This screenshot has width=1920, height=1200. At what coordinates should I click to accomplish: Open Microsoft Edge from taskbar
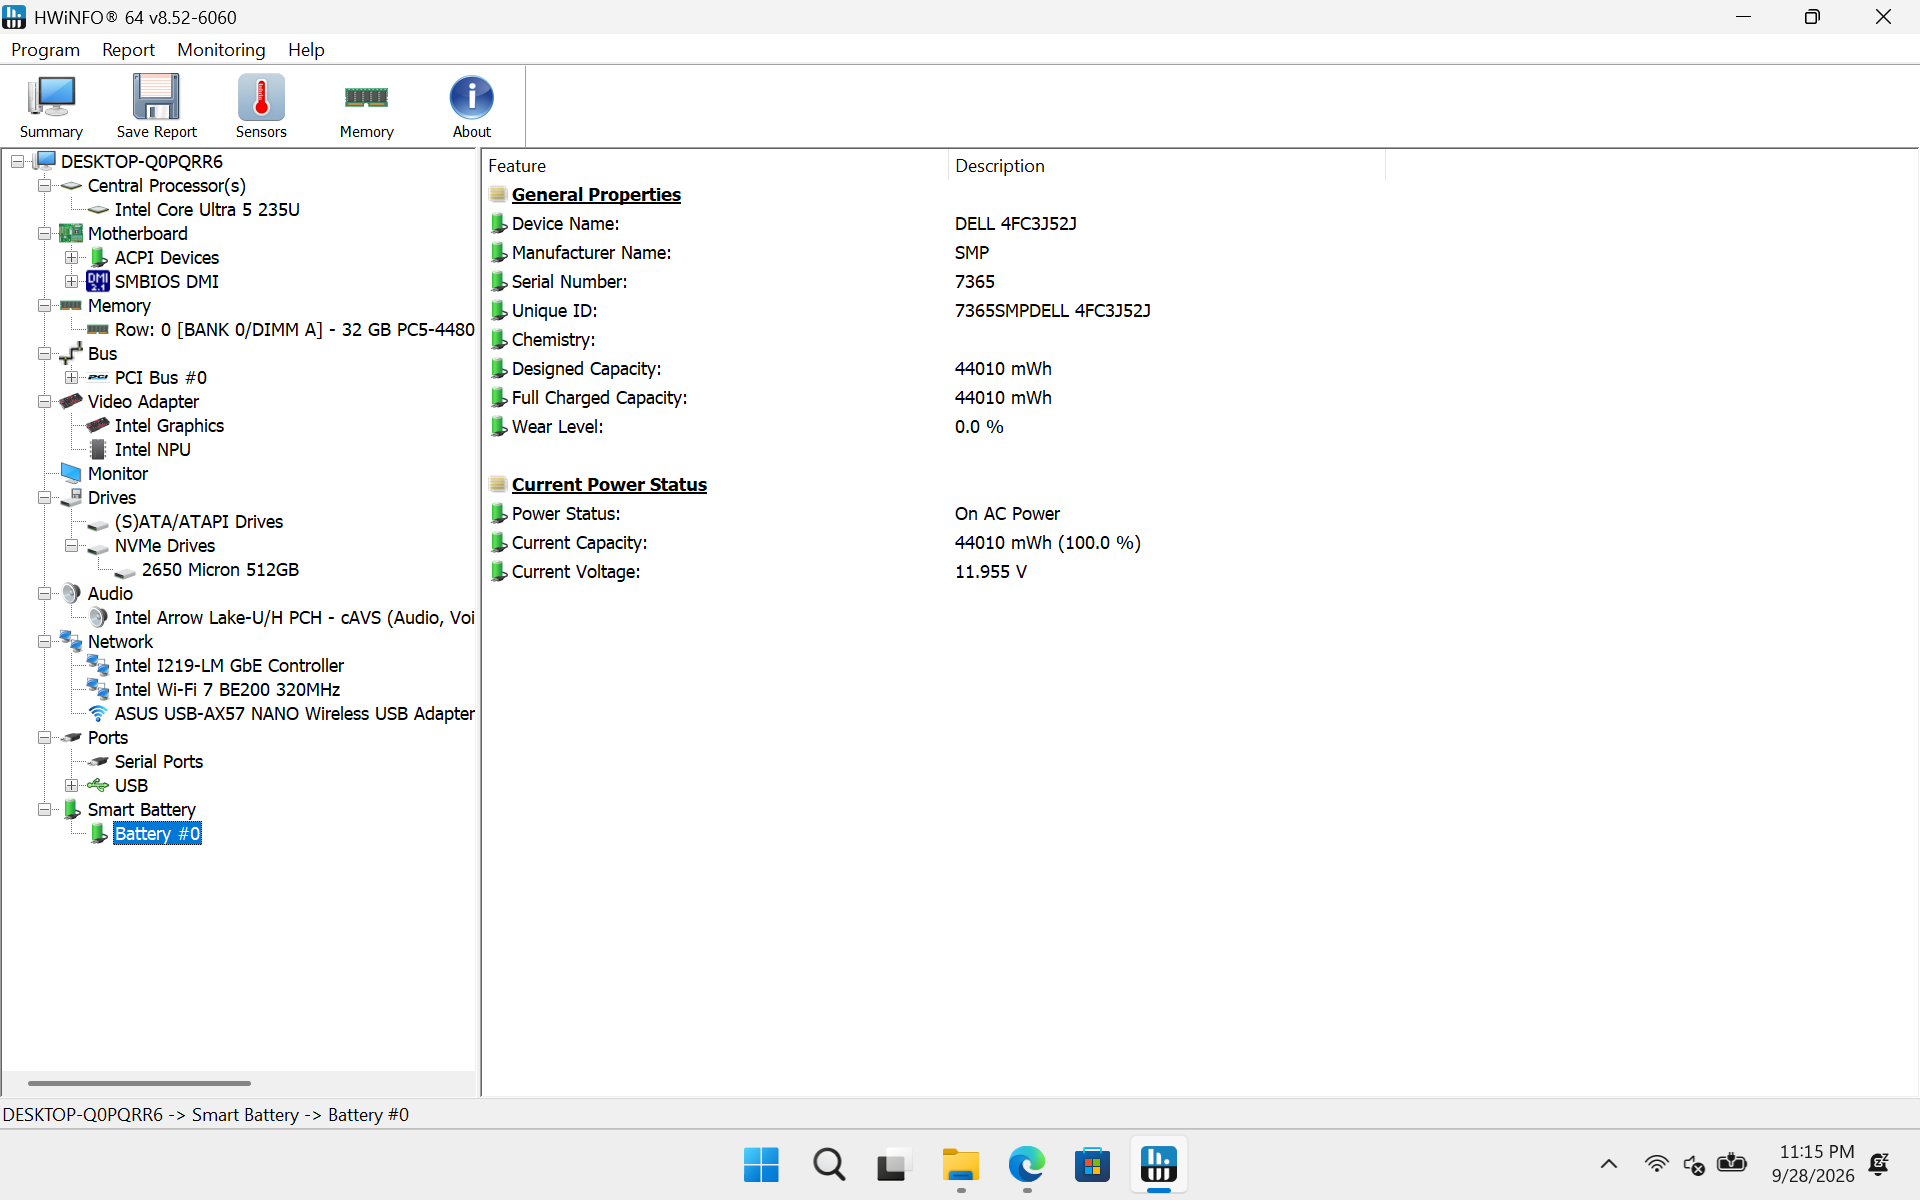1027,1165
